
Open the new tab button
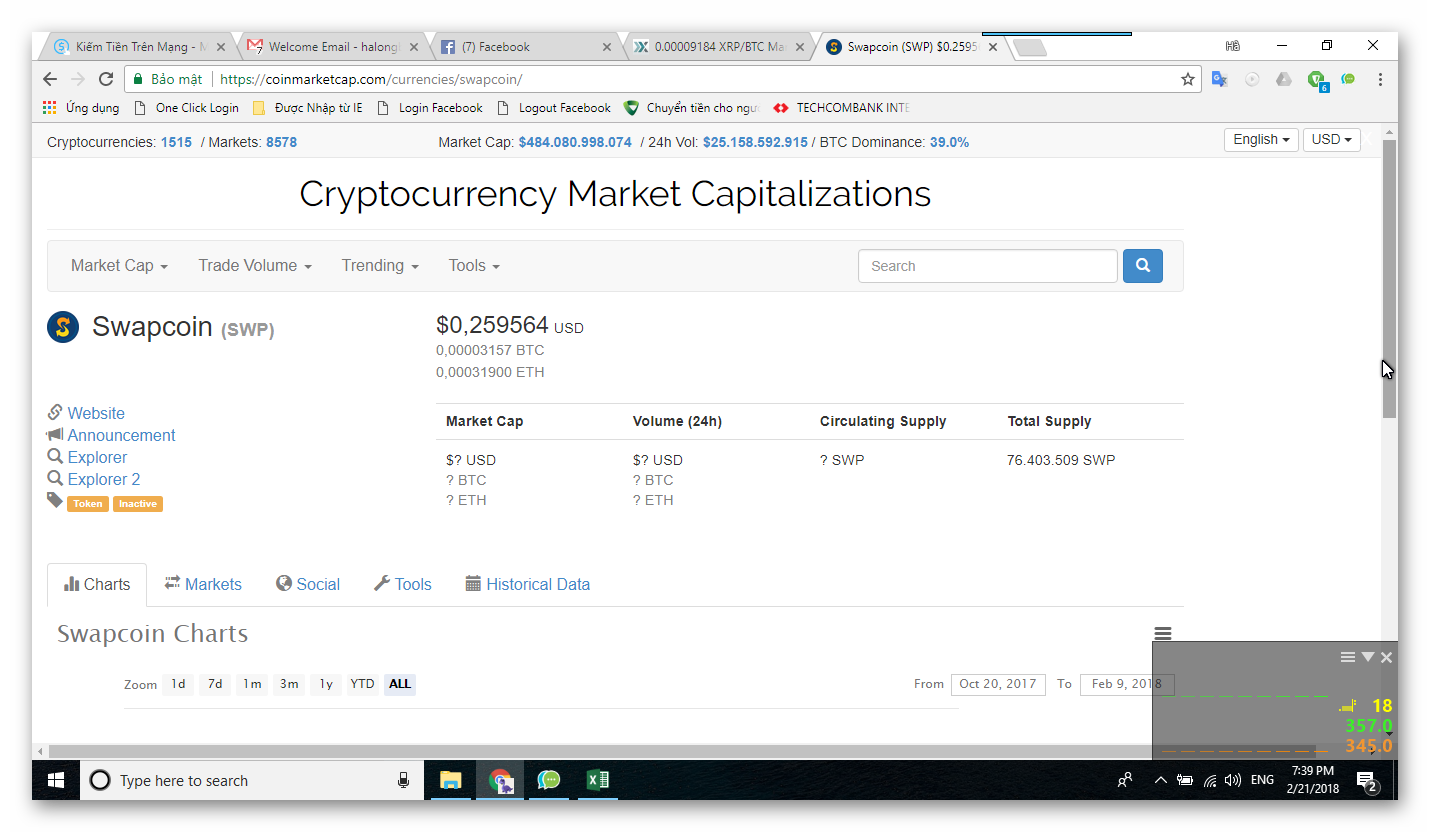click(x=1030, y=47)
